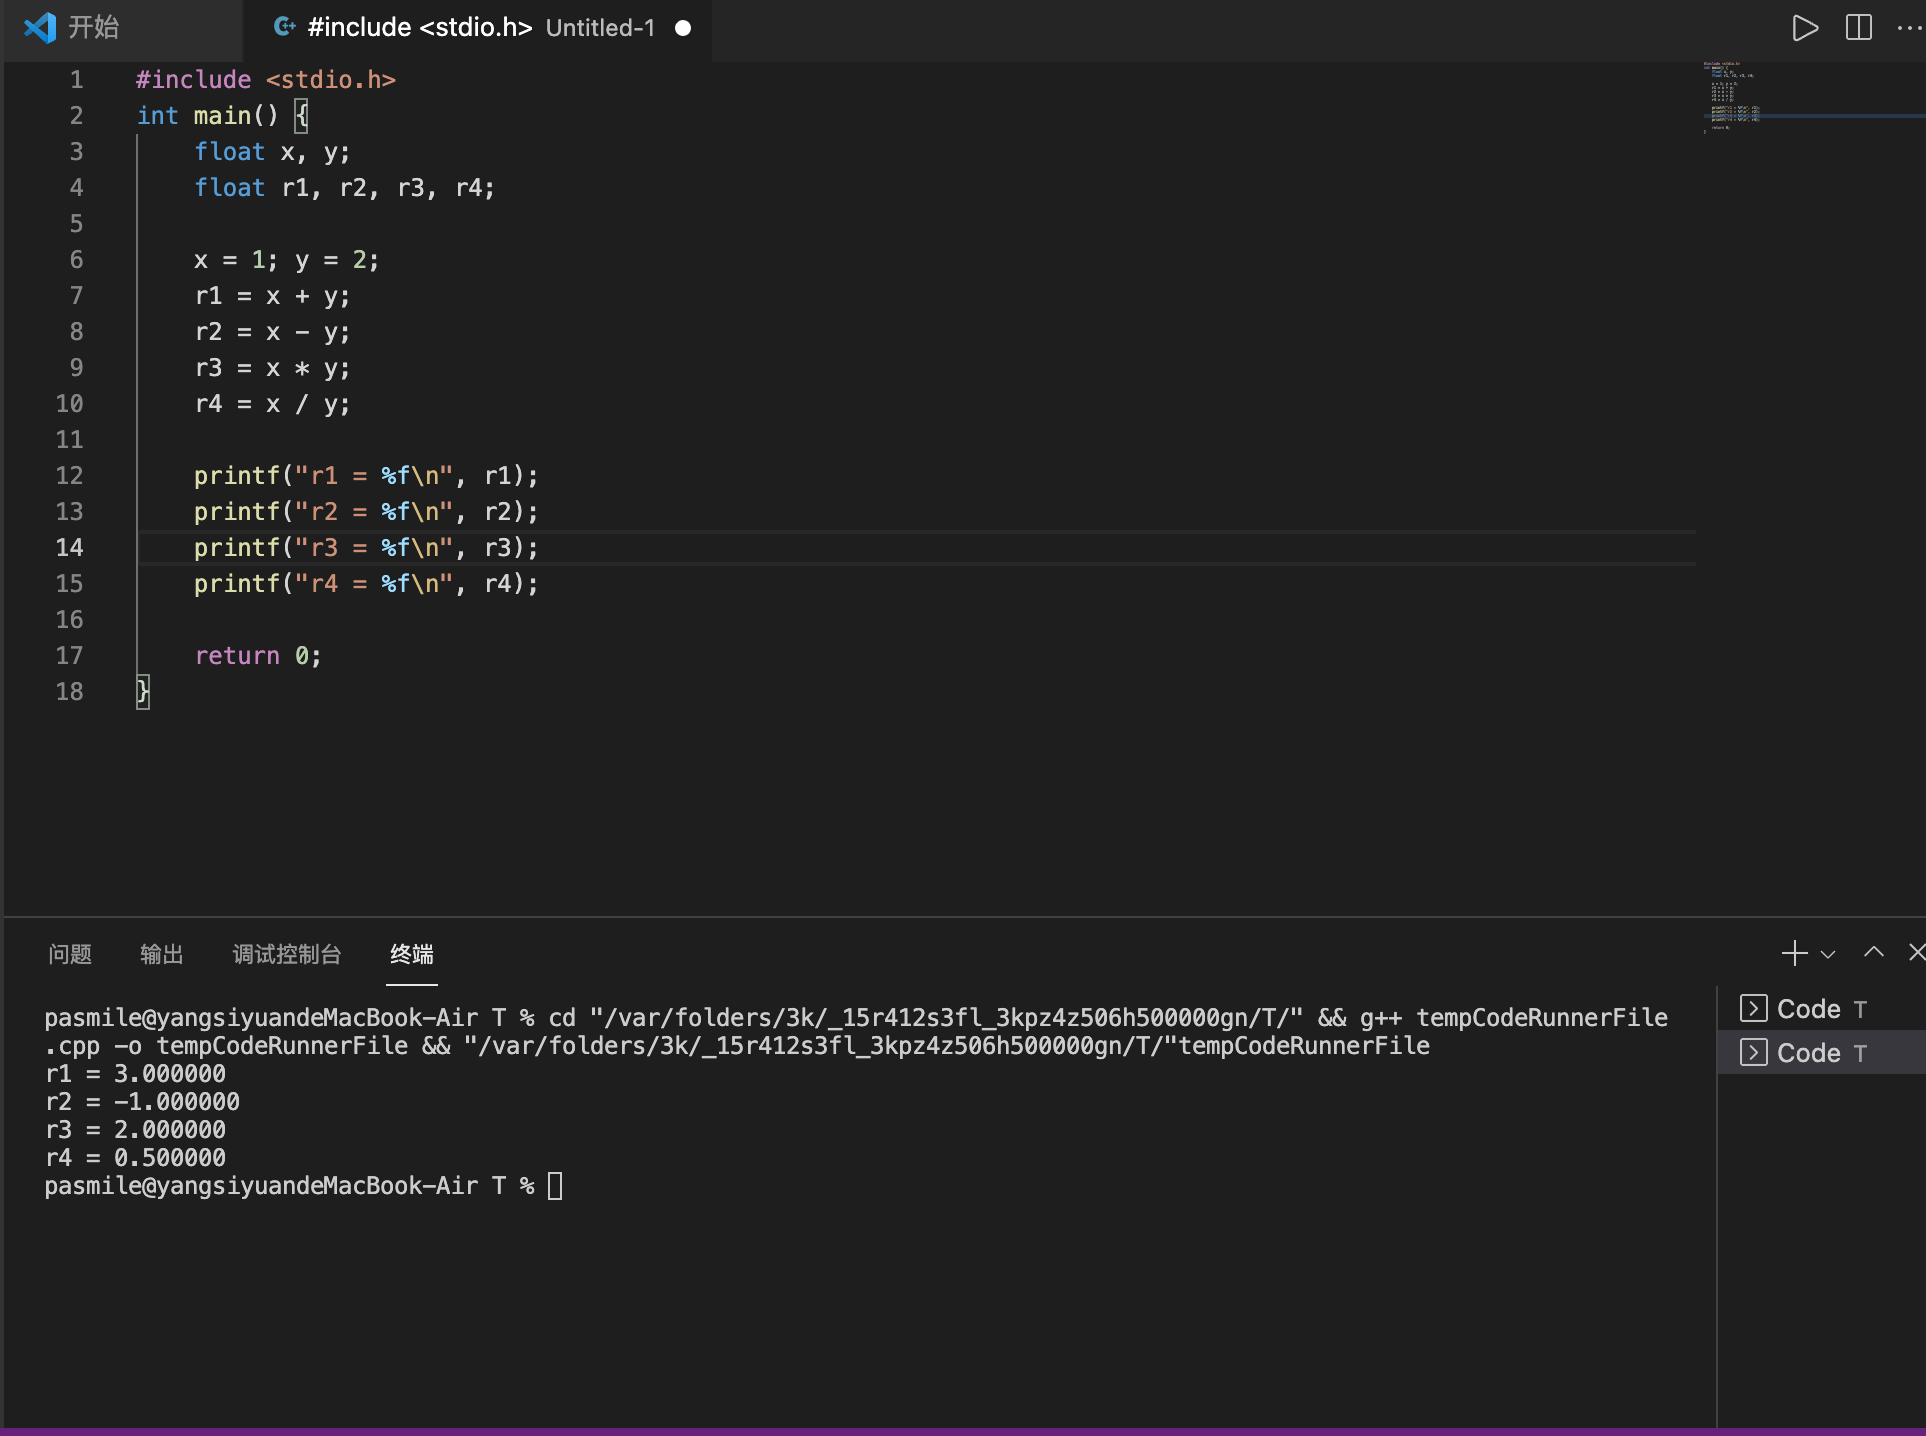Open the 输出 output tab
Viewport: 1926px width, 1436px height.
pos(161,954)
